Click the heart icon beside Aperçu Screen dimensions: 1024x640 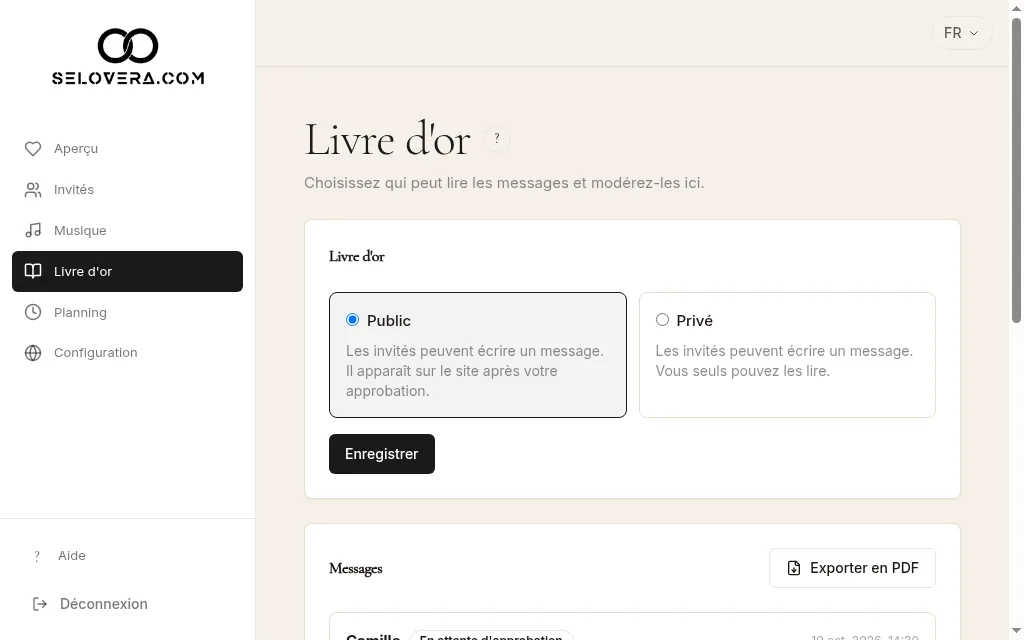(x=33, y=149)
